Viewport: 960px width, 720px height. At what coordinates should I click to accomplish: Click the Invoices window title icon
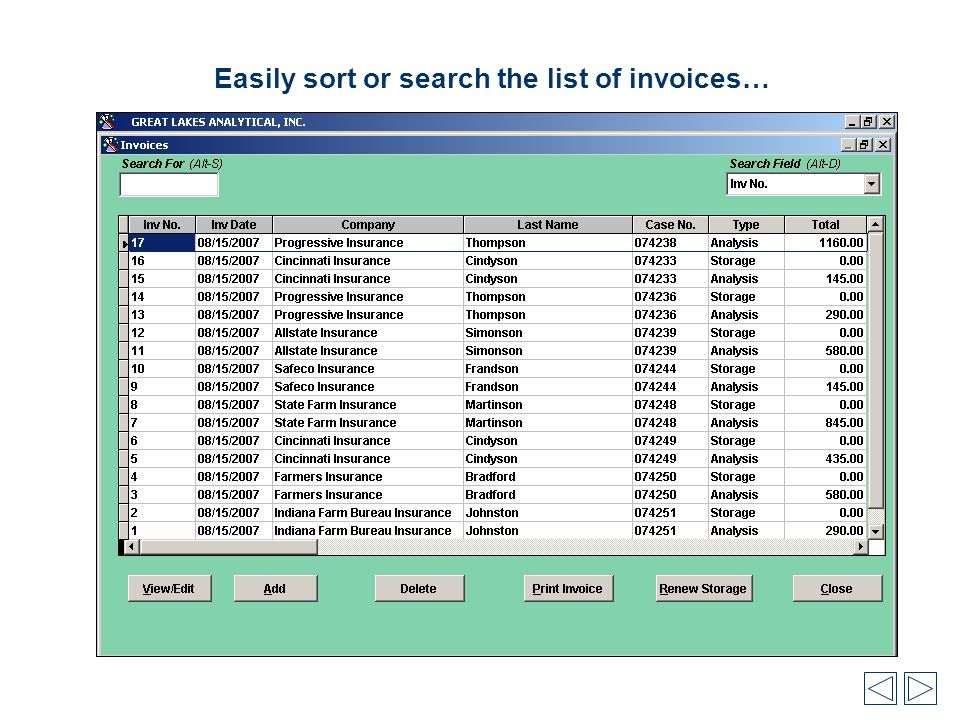[x=110, y=145]
